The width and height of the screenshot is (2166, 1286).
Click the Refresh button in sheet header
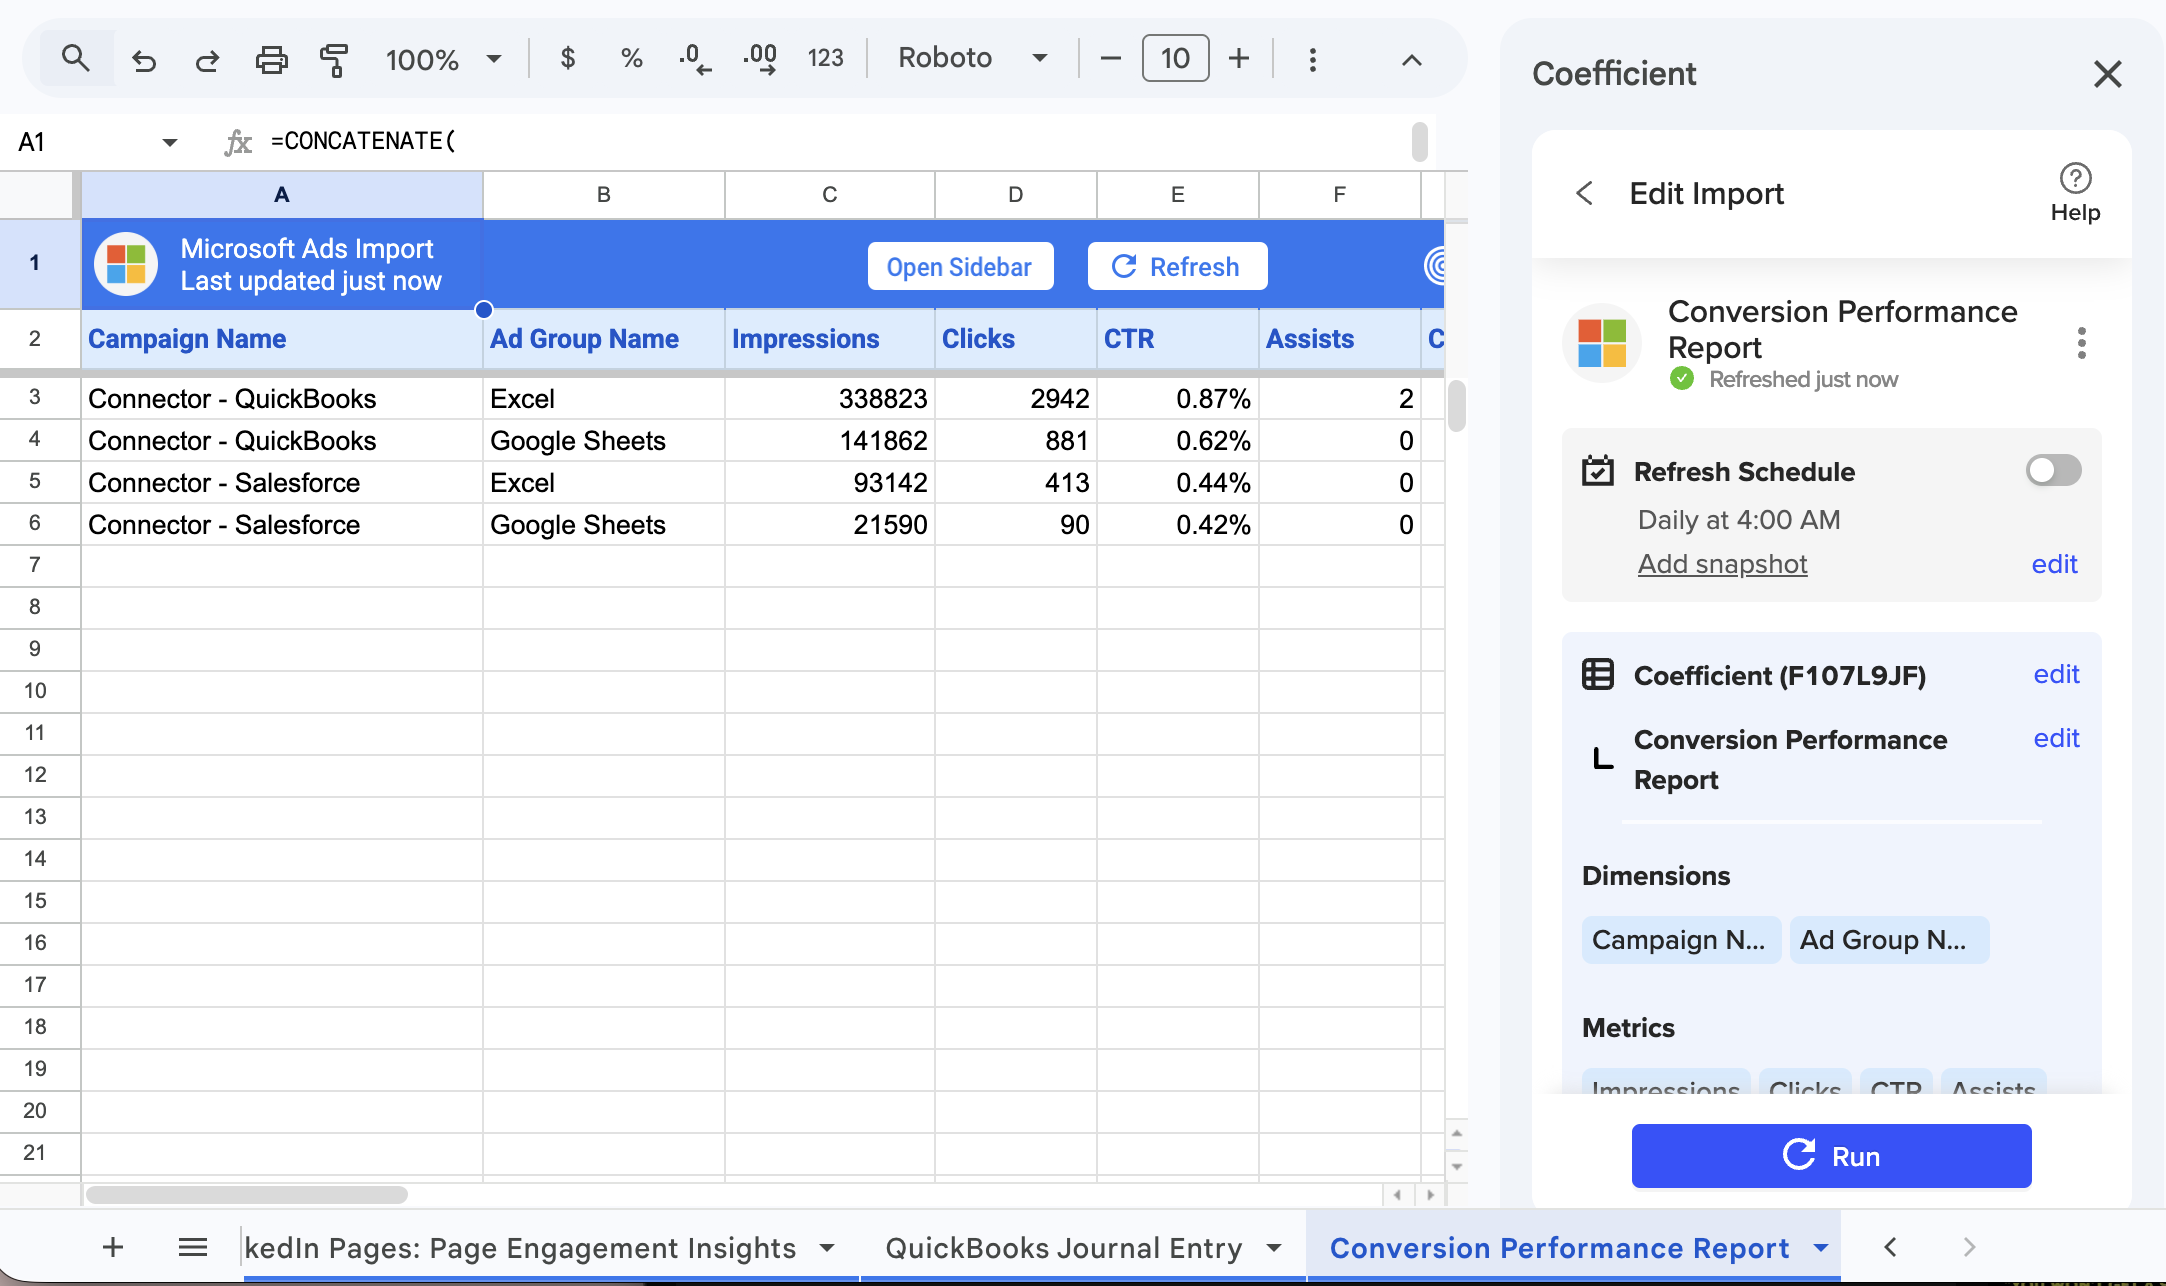[1177, 266]
